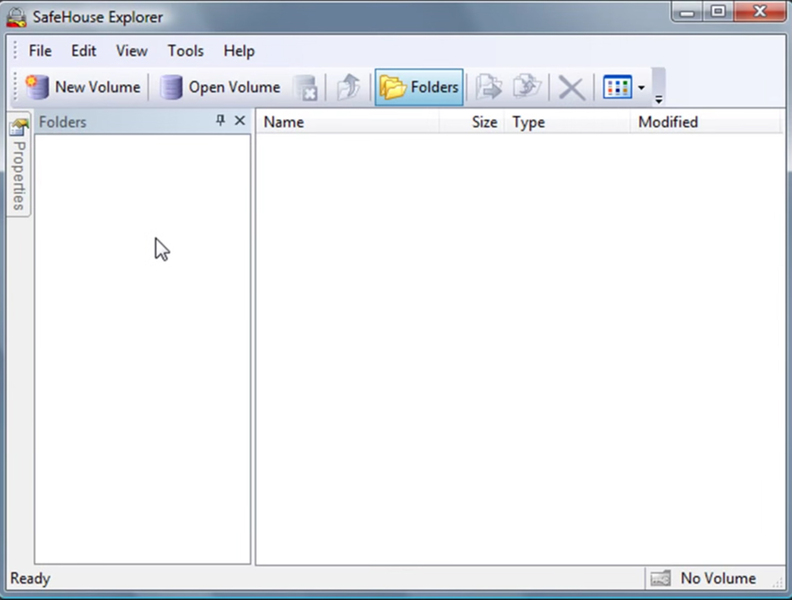Screen dimensions: 792x600
Task: Open the Tools menu
Action: point(185,51)
